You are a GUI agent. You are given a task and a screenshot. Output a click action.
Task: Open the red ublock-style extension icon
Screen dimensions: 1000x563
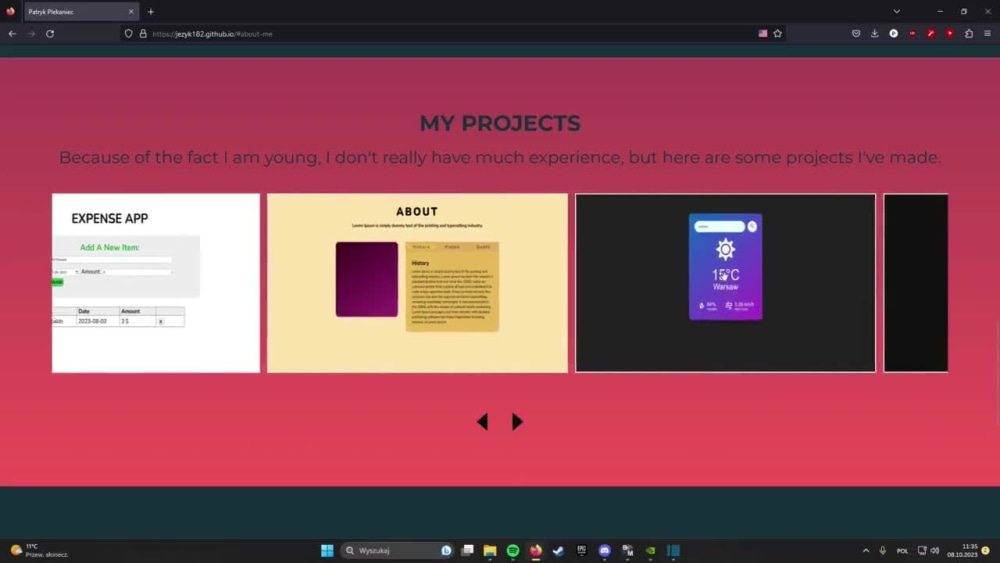[x=913, y=33]
